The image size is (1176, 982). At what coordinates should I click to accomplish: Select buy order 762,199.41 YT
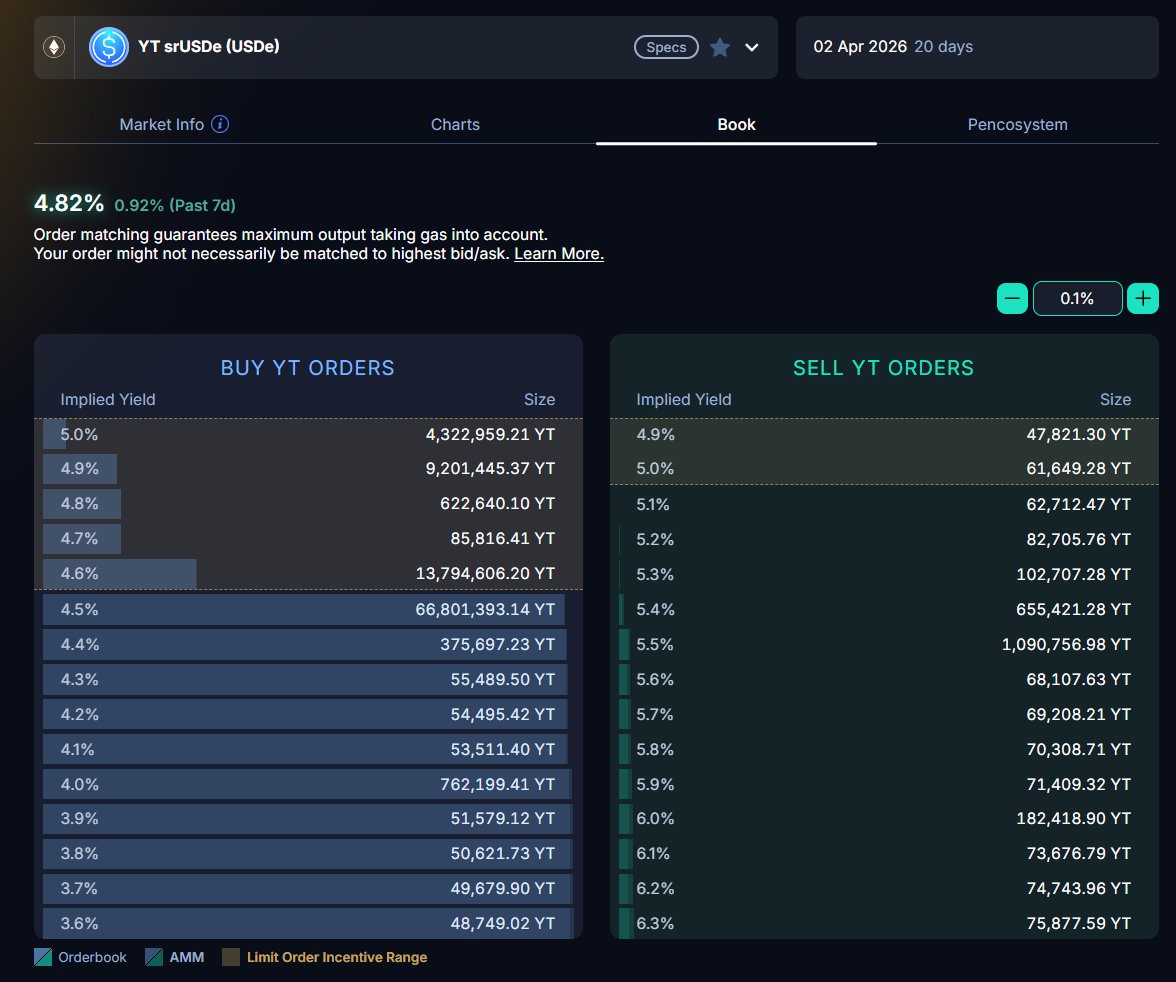tap(308, 784)
